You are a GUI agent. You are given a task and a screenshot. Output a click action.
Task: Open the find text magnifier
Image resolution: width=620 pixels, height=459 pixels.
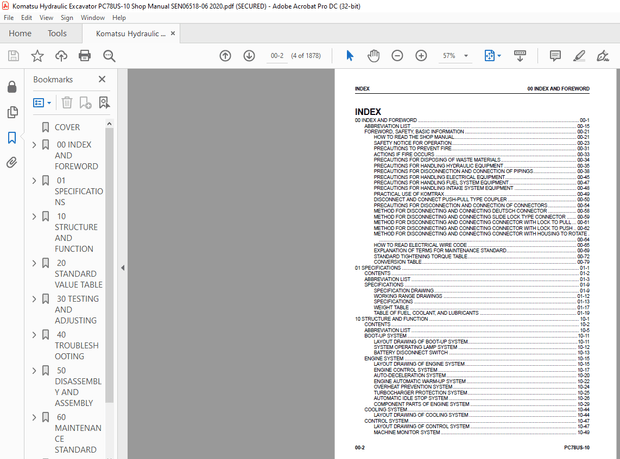(x=109, y=56)
